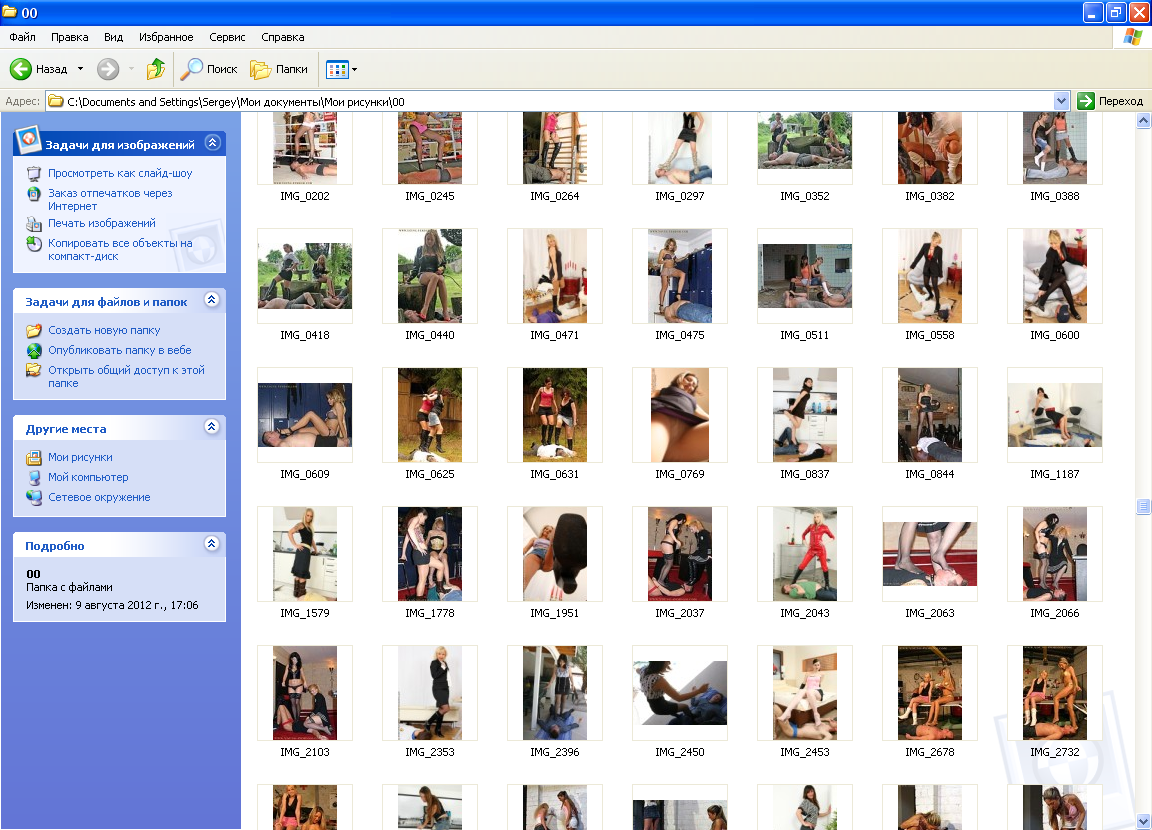Click the shared folder icon for общий доступ
The image size is (1152, 830).
34,370
